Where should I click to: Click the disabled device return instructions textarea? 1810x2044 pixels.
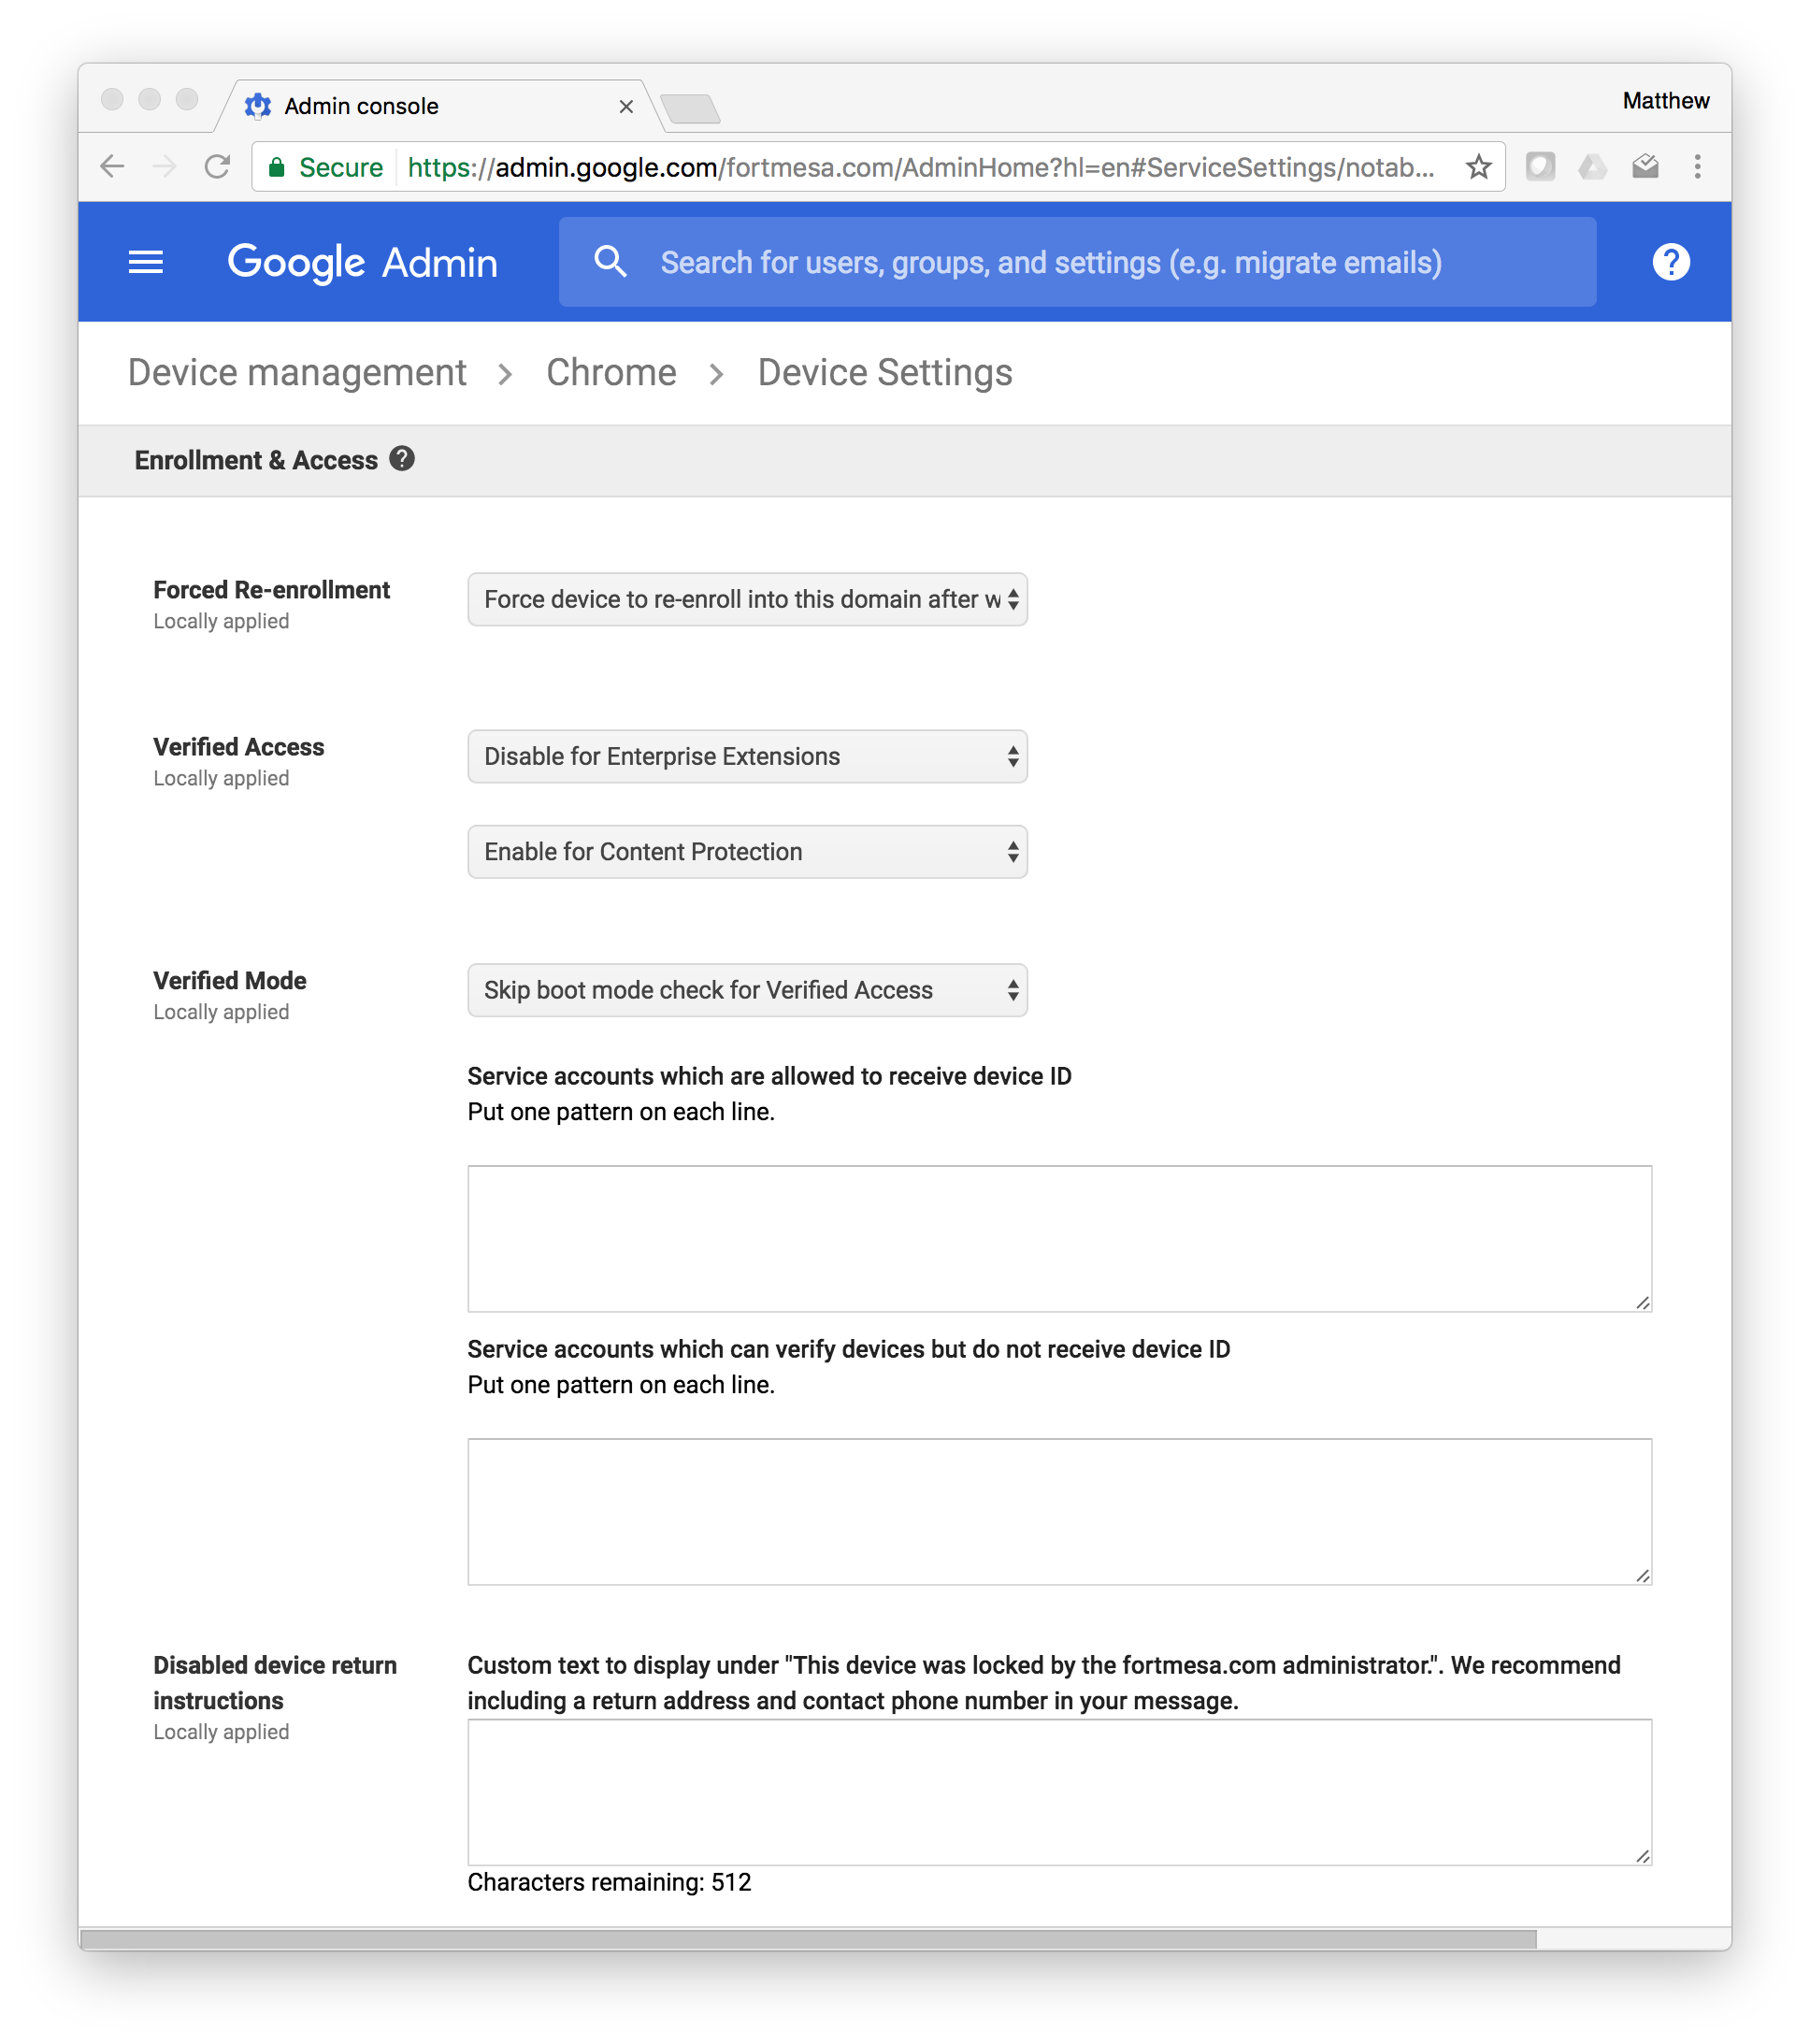point(1059,1792)
